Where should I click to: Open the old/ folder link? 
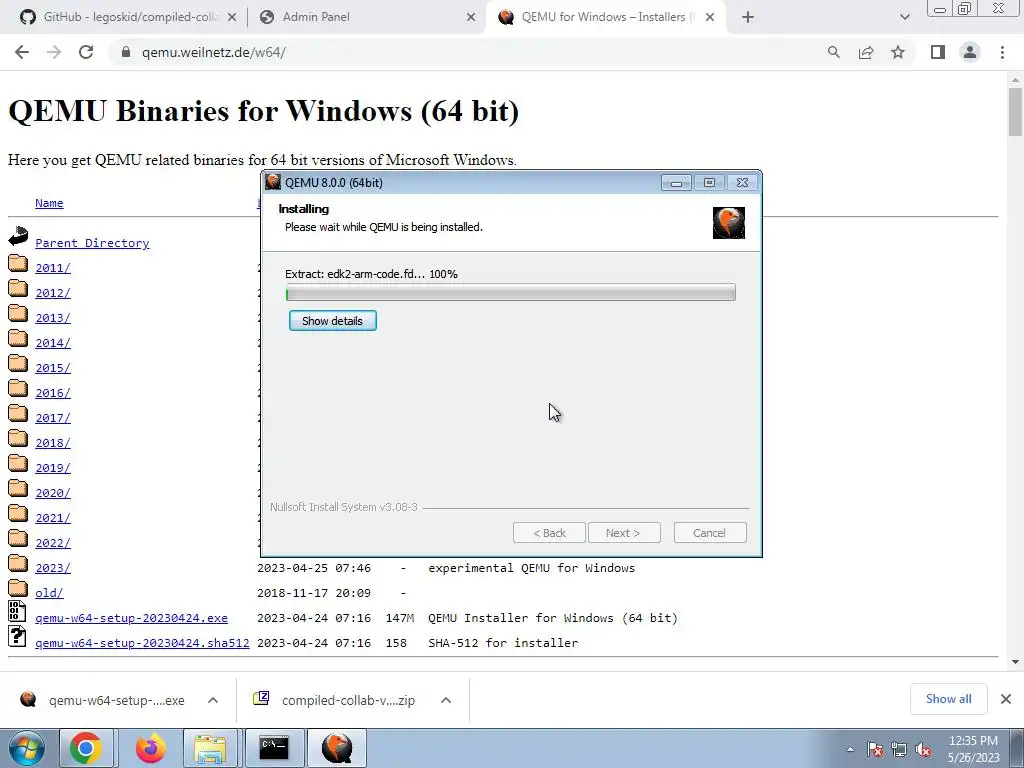click(49, 593)
